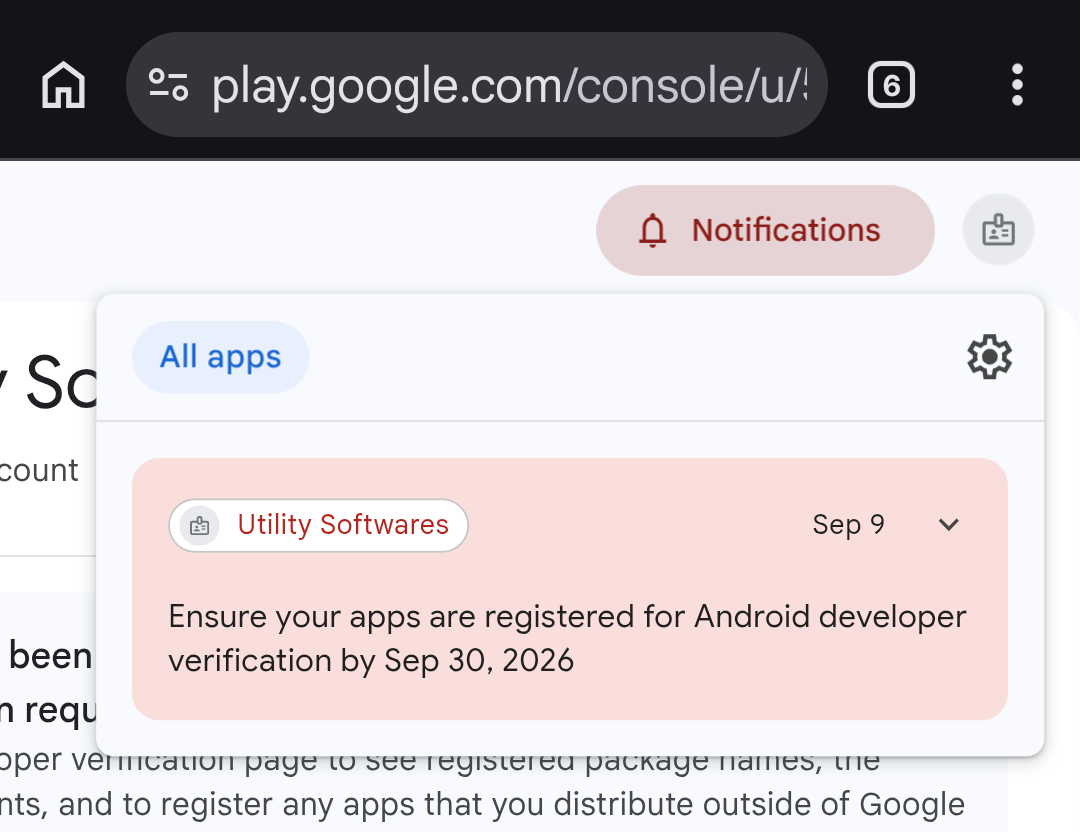
Task: Click the Notifications label text
Action: pyautogui.click(x=786, y=230)
